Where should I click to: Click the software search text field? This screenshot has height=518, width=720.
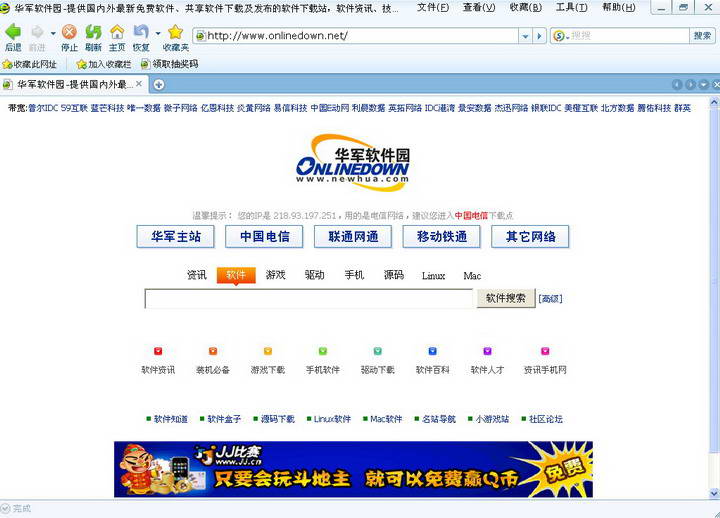point(309,298)
